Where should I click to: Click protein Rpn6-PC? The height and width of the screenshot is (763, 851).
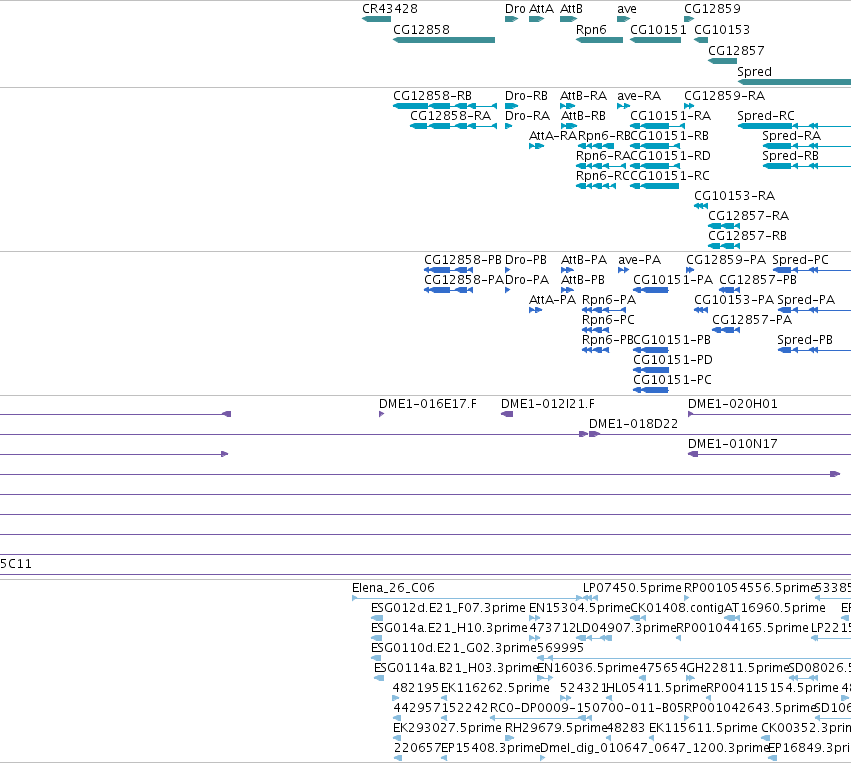click(x=595, y=330)
